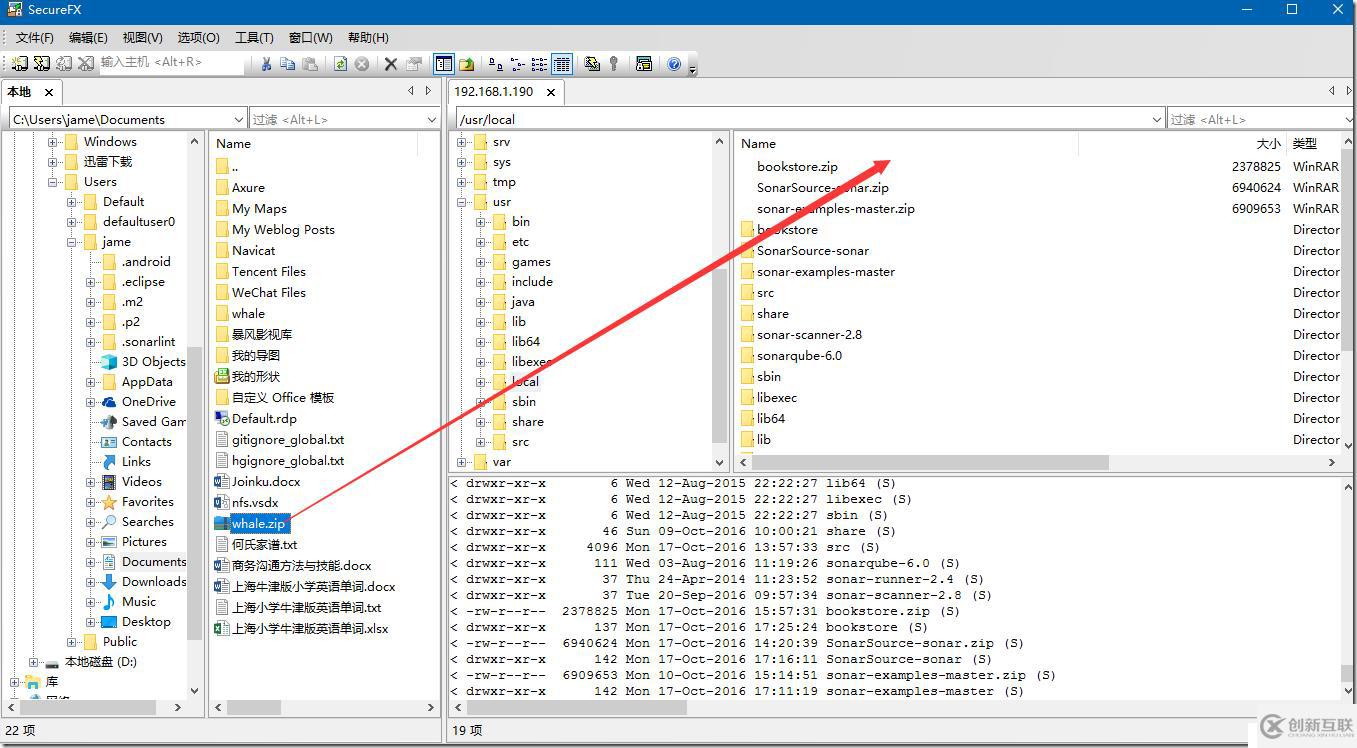Expand the Windows folder tree node
1357x748 pixels.
pos(53,142)
